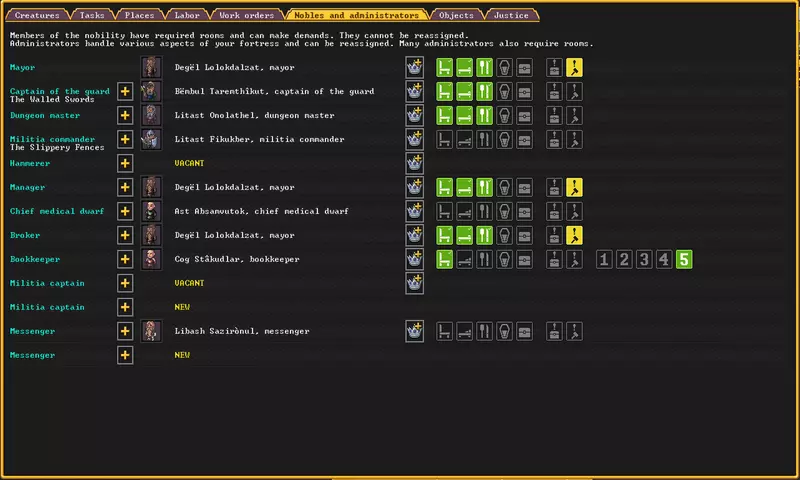
Task: Open the Creatures tab
Action: click(37, 15)
